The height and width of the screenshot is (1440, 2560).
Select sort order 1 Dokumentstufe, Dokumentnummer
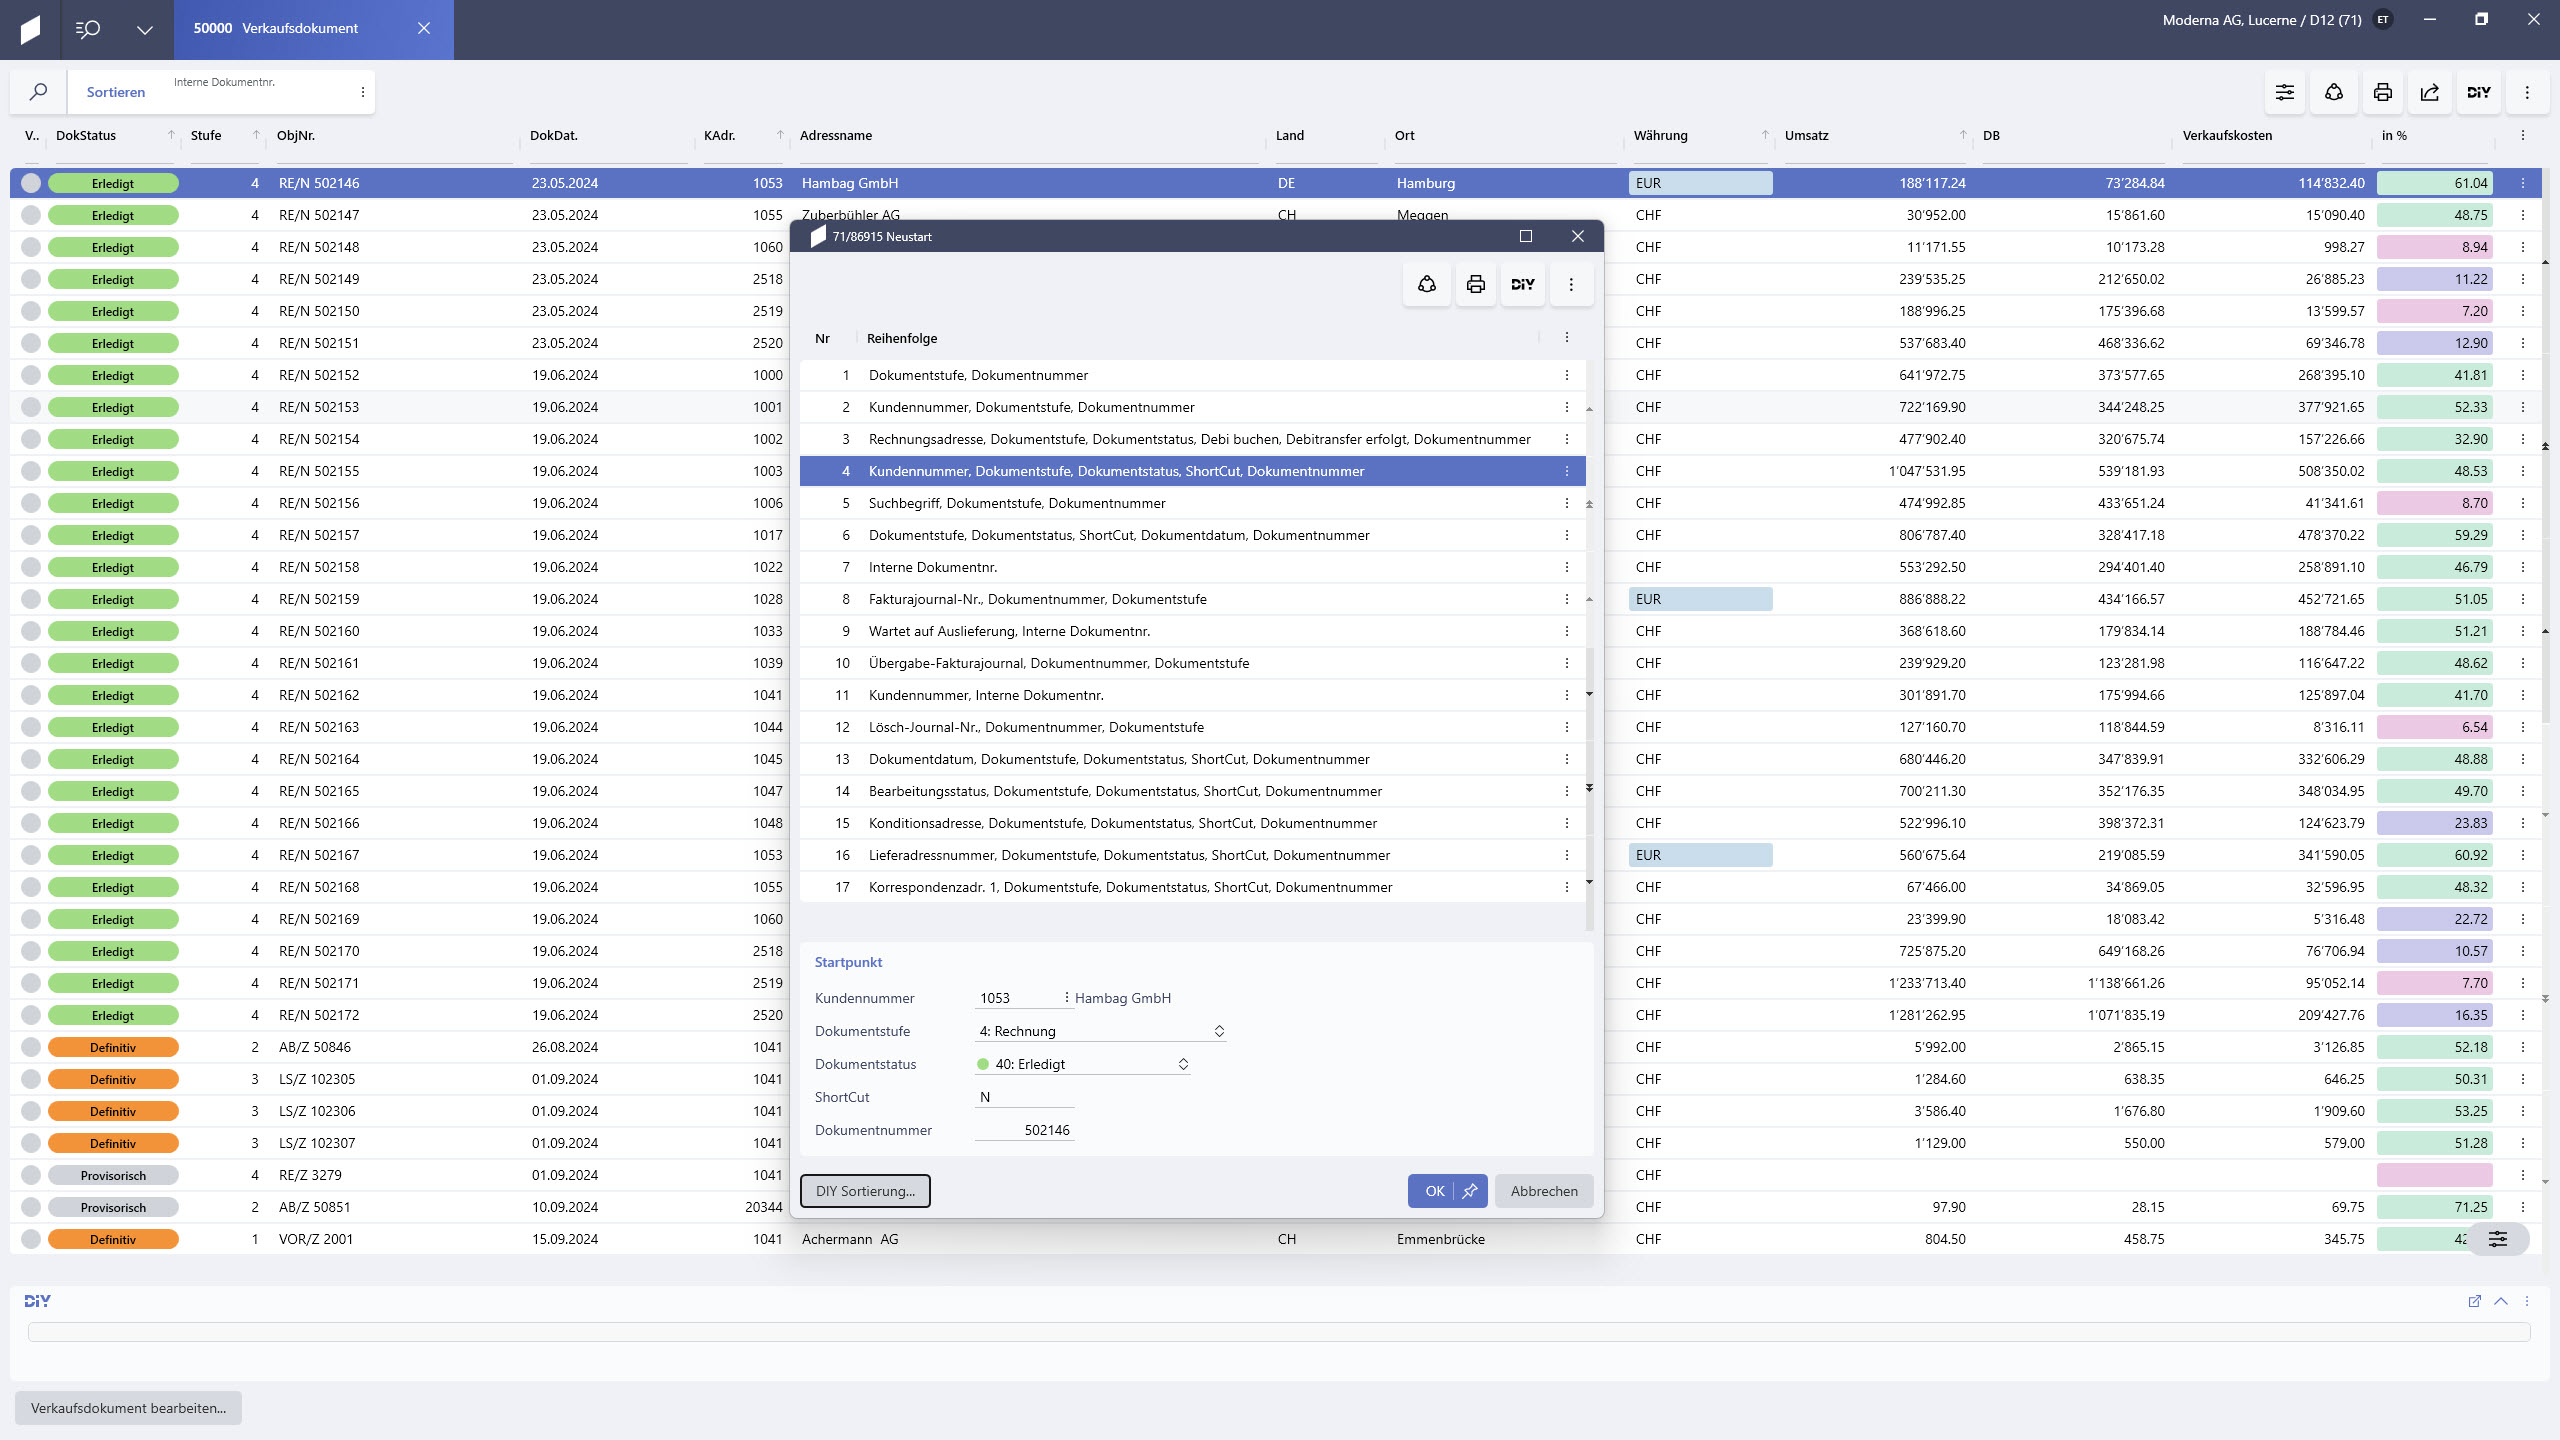click(x=1192, y=375)
